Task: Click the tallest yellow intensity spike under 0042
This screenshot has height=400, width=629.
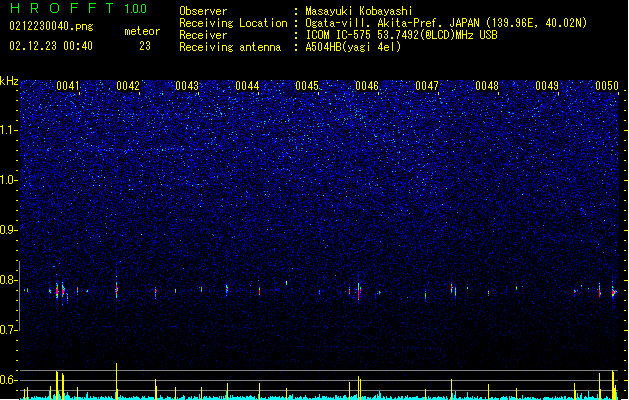Action: pos(117,381)
